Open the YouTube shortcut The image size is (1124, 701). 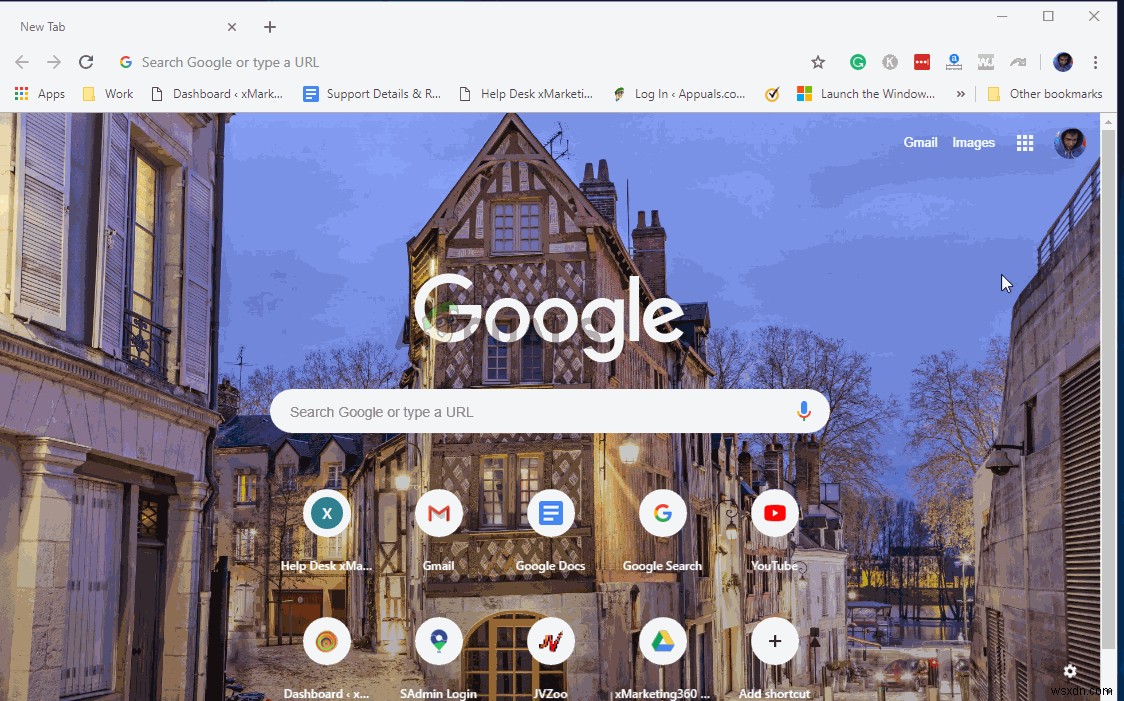pos(775,513)
